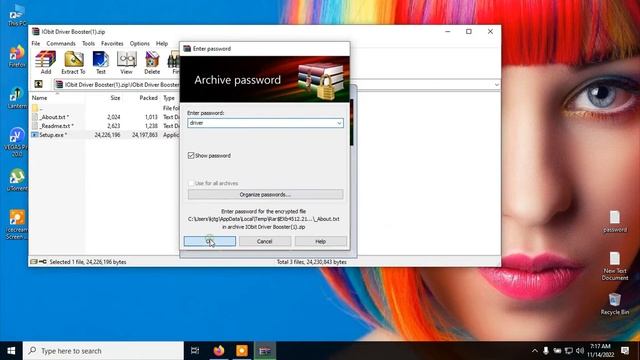Viewport: 640px width, 360px height.
Task: Open the View toolbar icon
Action: click(x=127, y=62)
